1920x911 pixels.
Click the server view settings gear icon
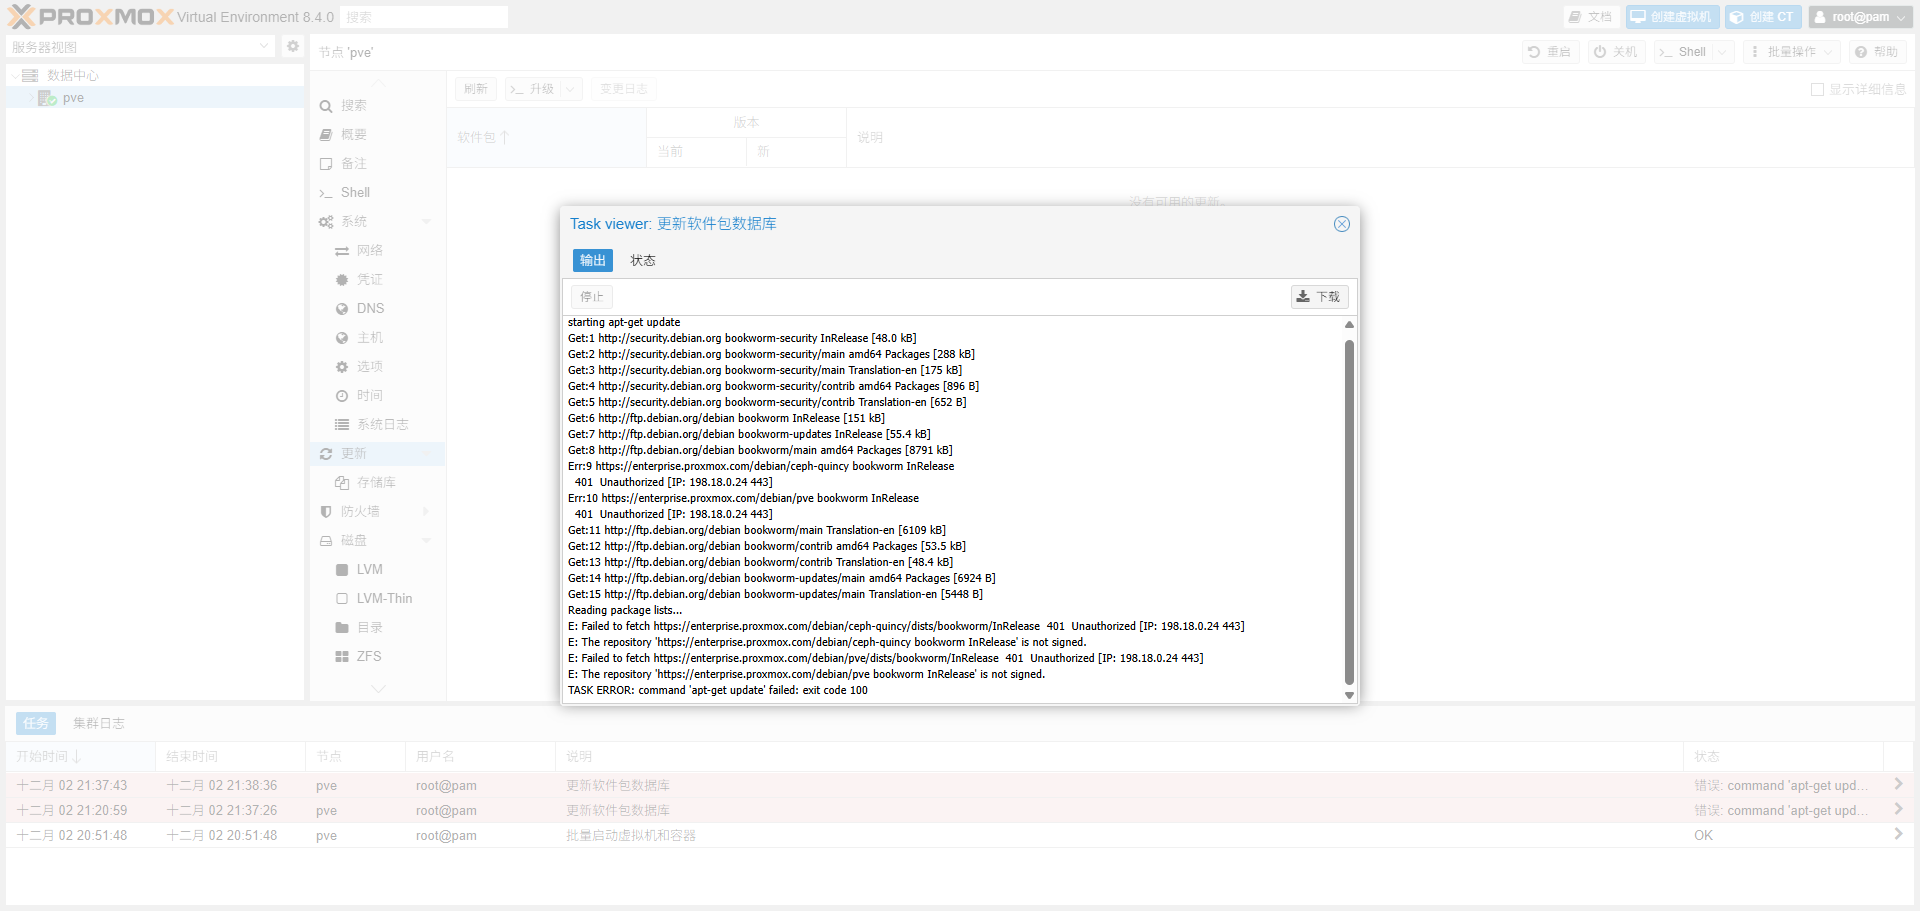[292, 46]
